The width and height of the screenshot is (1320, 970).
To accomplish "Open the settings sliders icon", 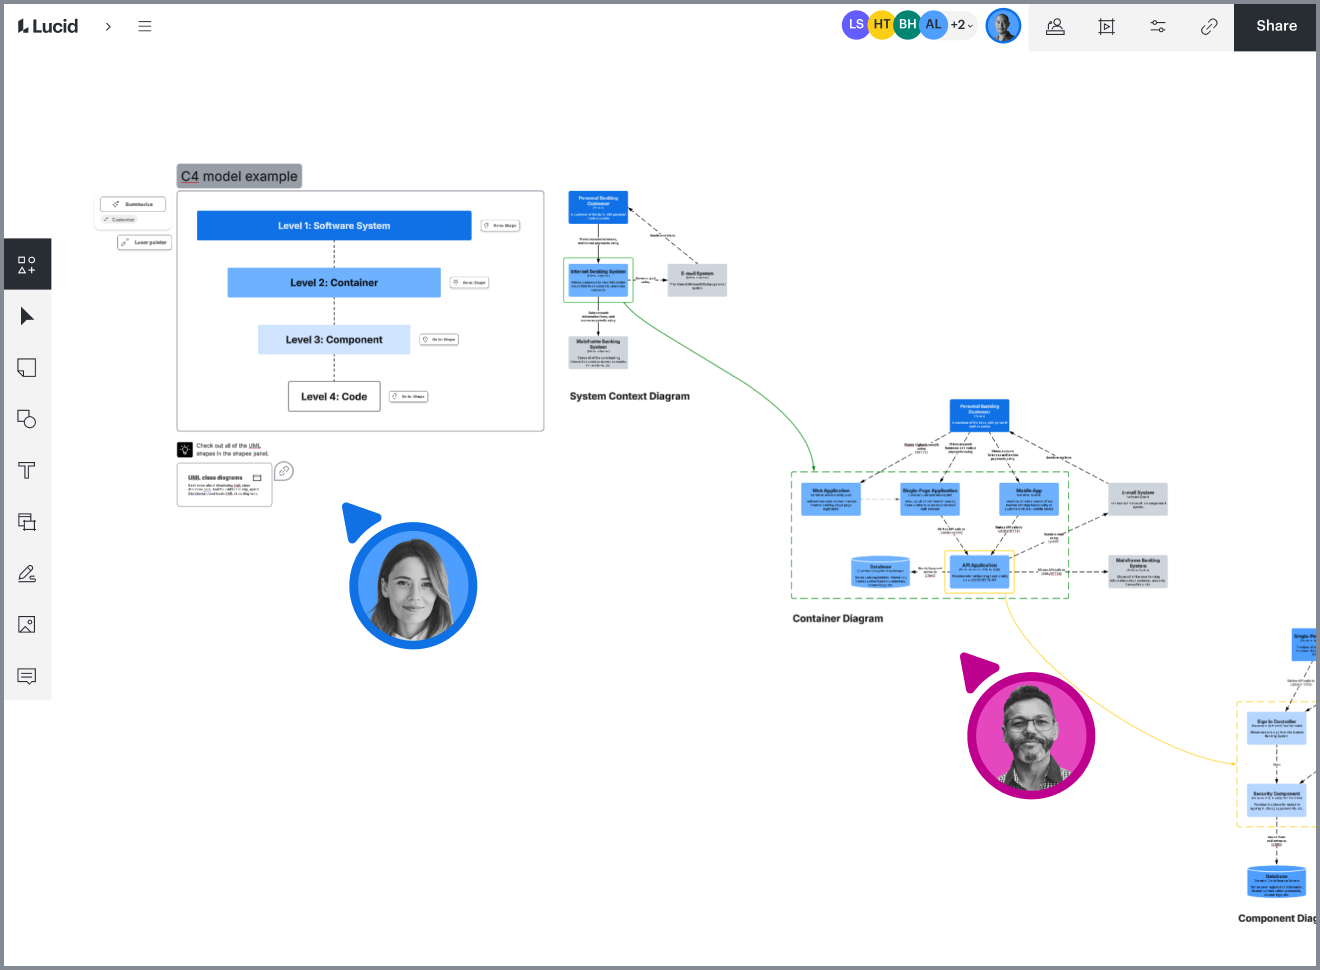I will click(x=1158, y=27).
